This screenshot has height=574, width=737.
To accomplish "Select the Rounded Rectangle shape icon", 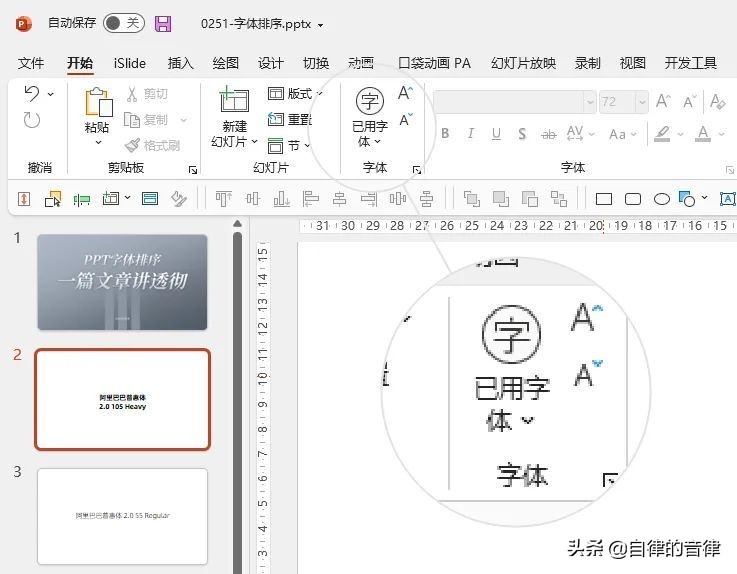I will (x=633, y=199).
